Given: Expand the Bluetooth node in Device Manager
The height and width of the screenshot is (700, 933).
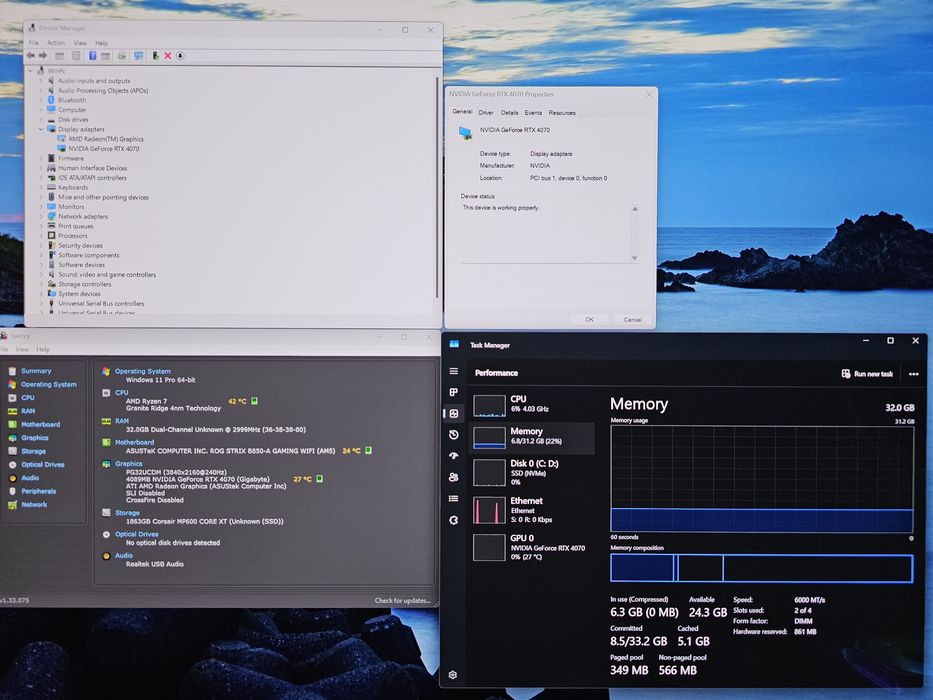Looking at the screenshot, I should [x=41, y=100].
